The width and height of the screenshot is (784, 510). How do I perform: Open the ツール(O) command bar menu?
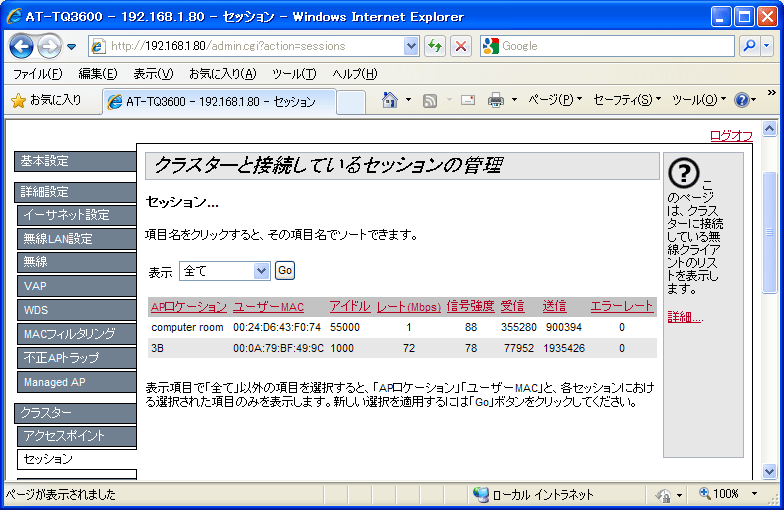pyautogui.click(x=698, y=100)
